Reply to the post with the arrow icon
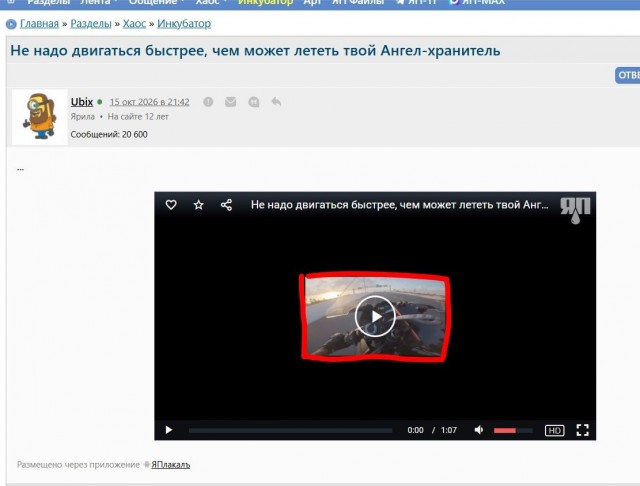 276,102
